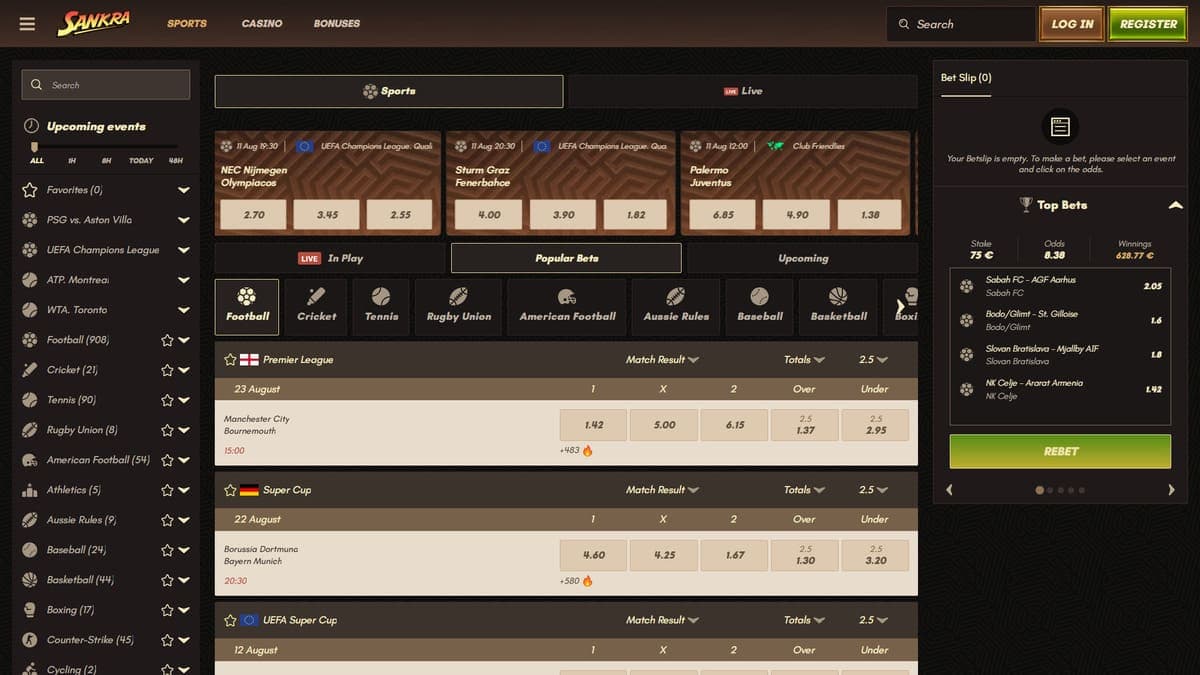Switch to the Live tab

tap(743, 91)
